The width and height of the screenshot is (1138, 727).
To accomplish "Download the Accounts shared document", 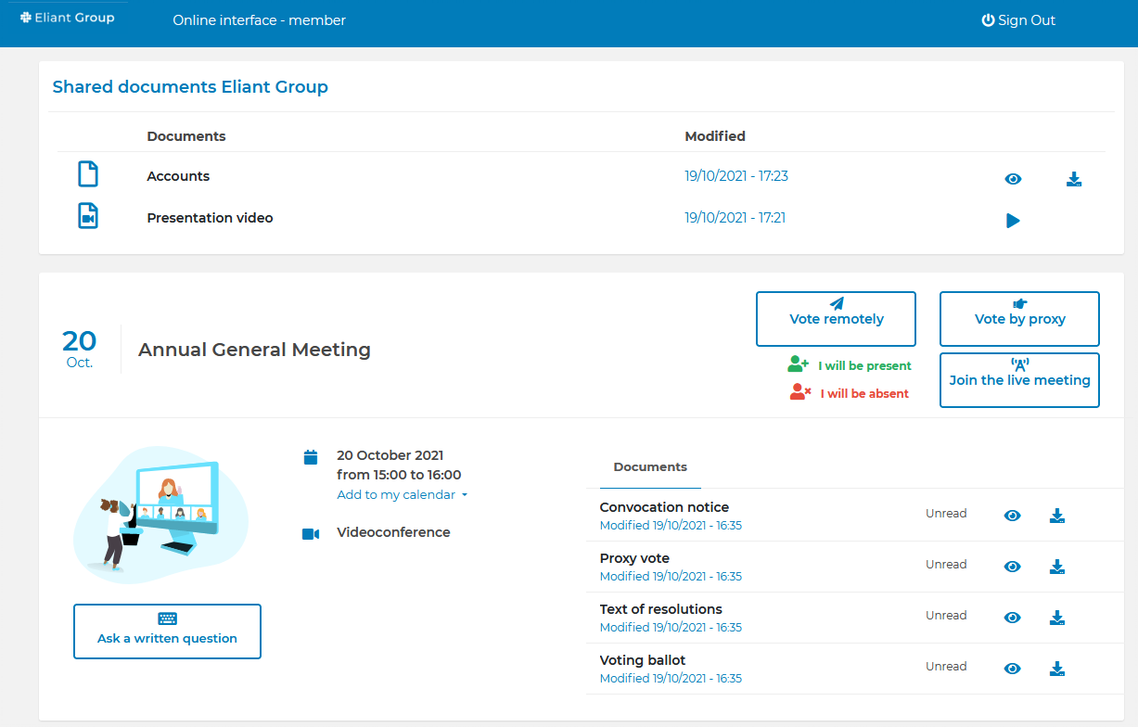I will [x=1074, y=179].
